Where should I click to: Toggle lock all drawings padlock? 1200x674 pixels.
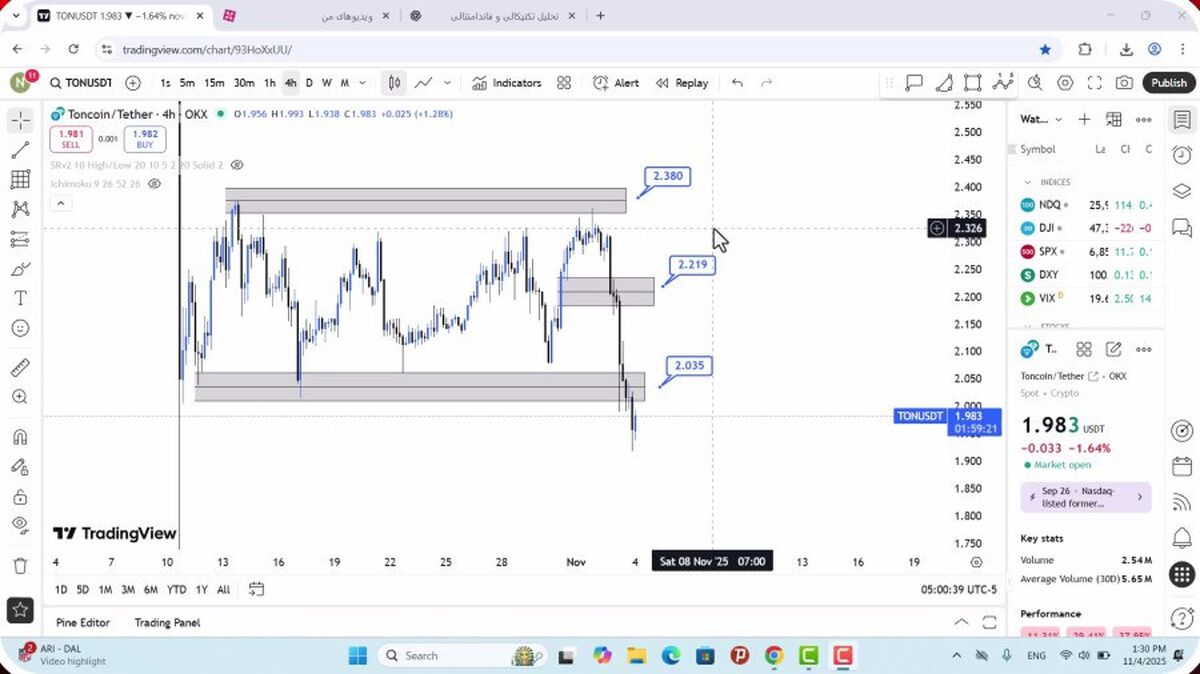20,497
